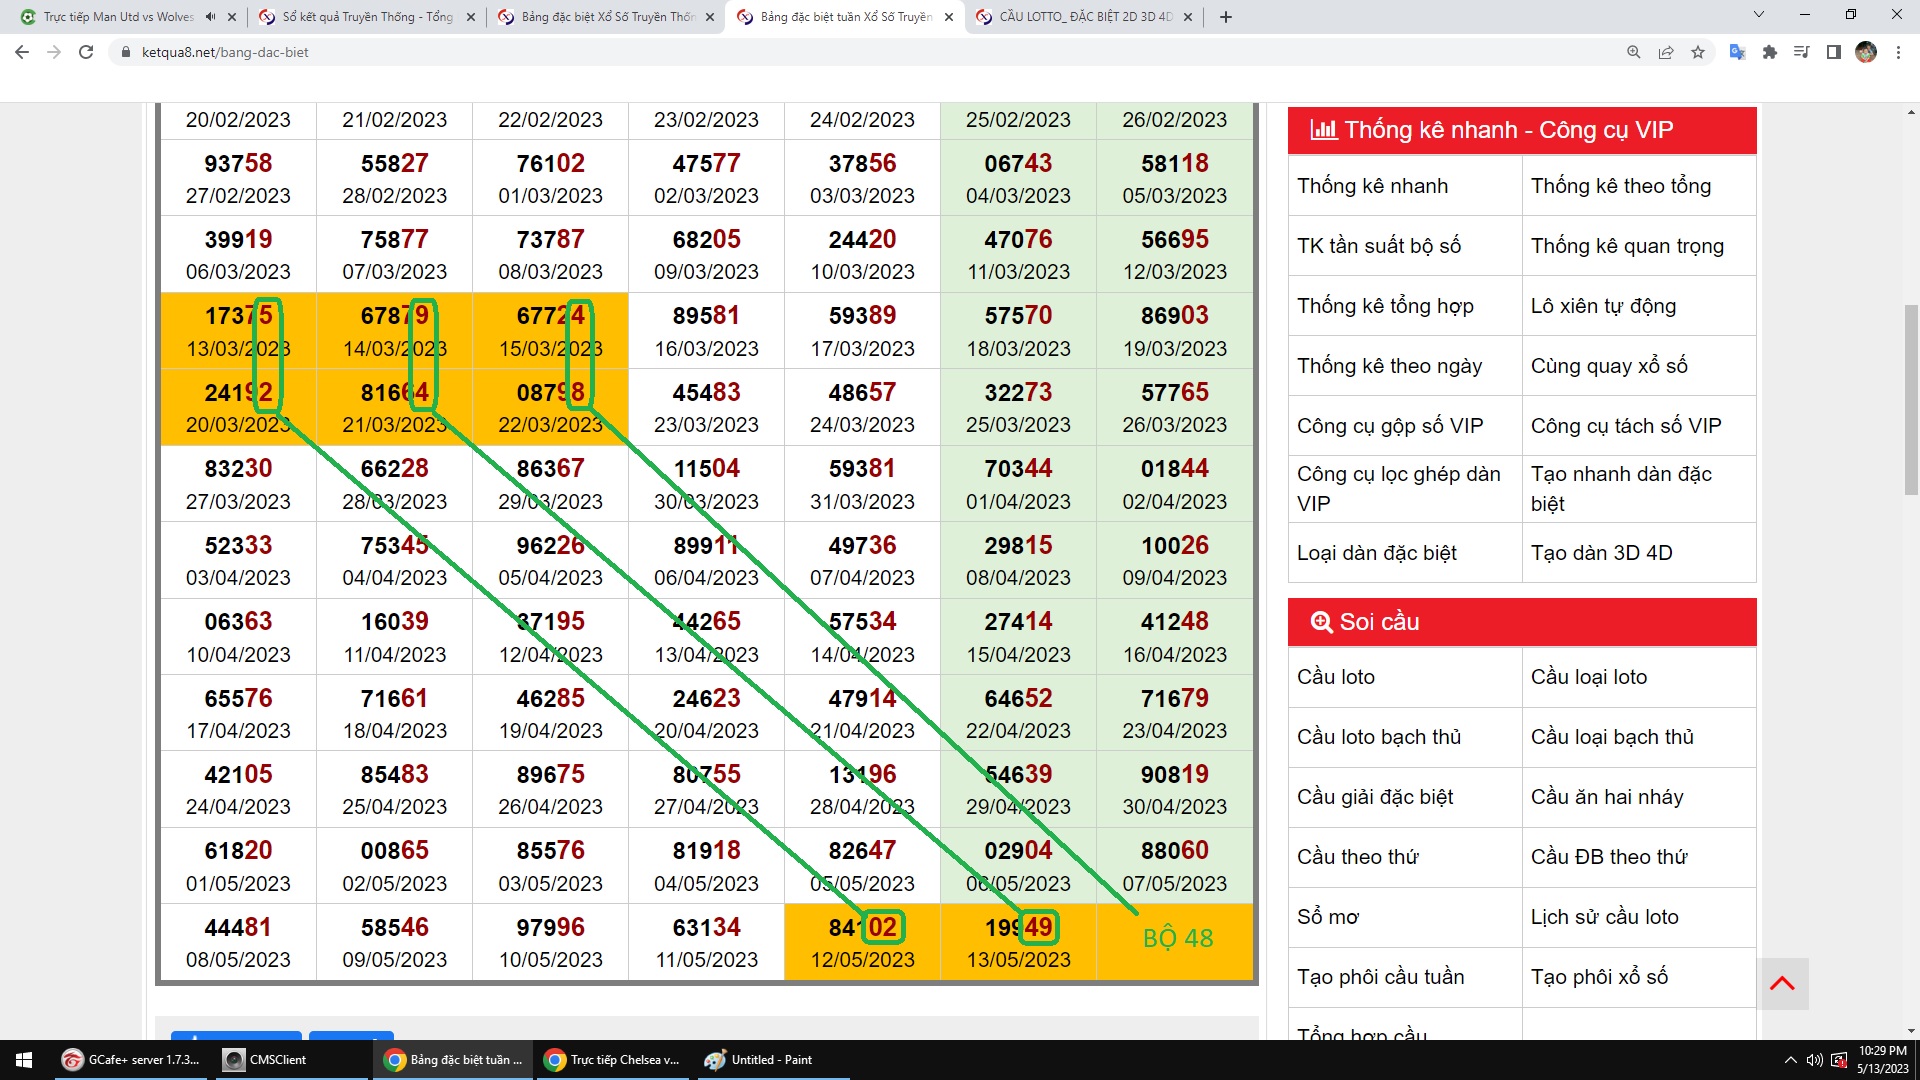Expand the tab search dropdown arrow
This screenshot has width=1920, height=1080.
click(x=1759, y=15)
